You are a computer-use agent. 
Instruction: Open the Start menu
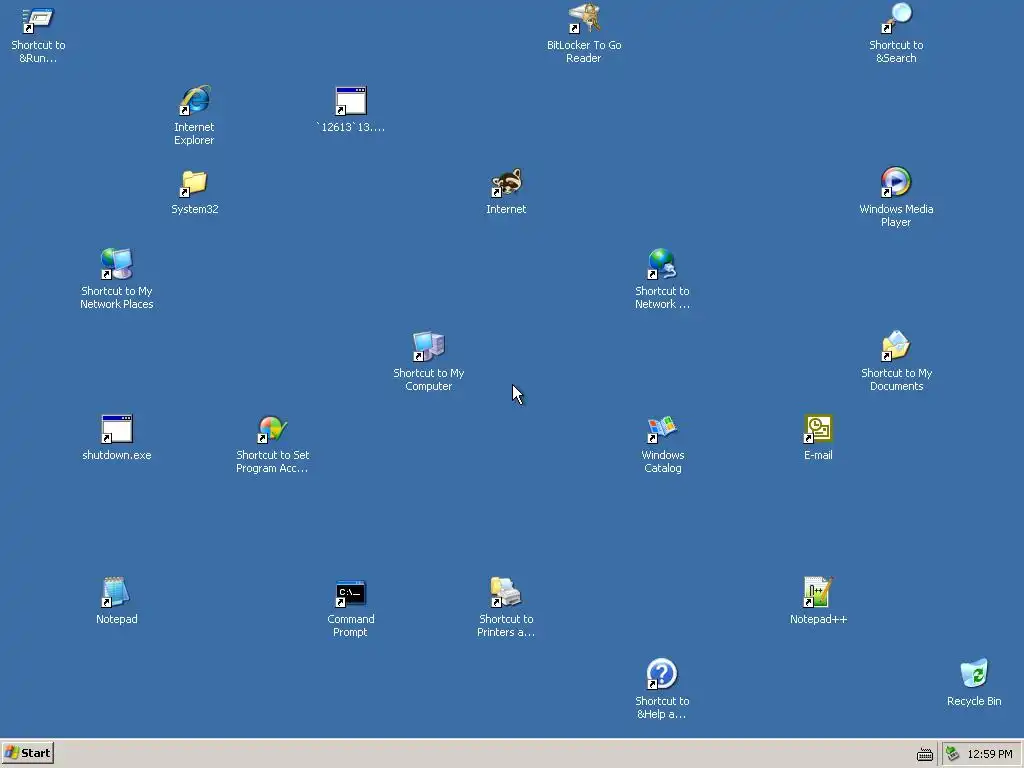click(27, 753)
